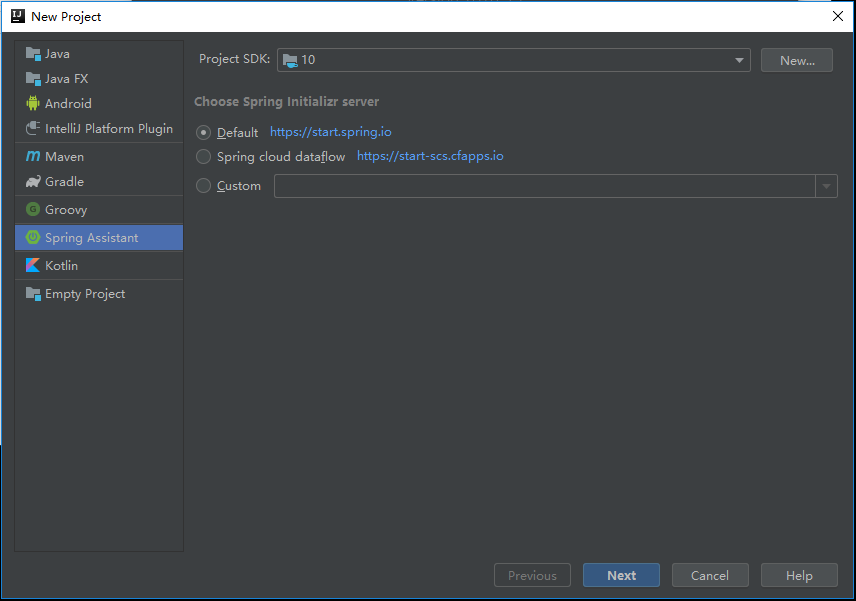Click the 'Project SDK:' label
The height and width of the screenshot is (601, 856).
(x=234, y=59)
